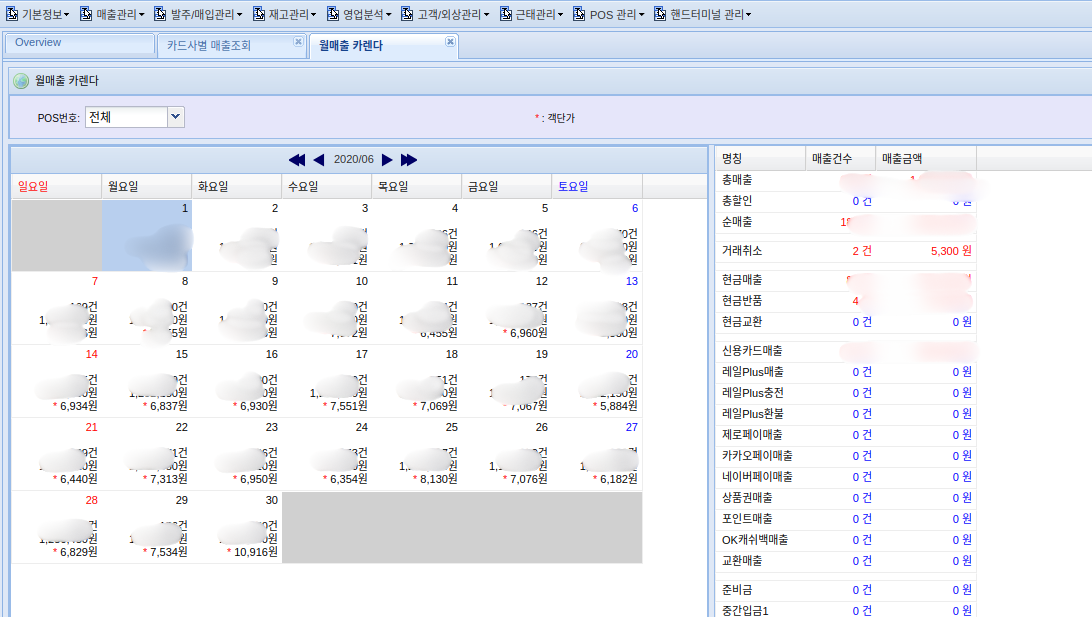
Task: Open the POS번호 dropdown arrow
Action: (x=176, y=117)
